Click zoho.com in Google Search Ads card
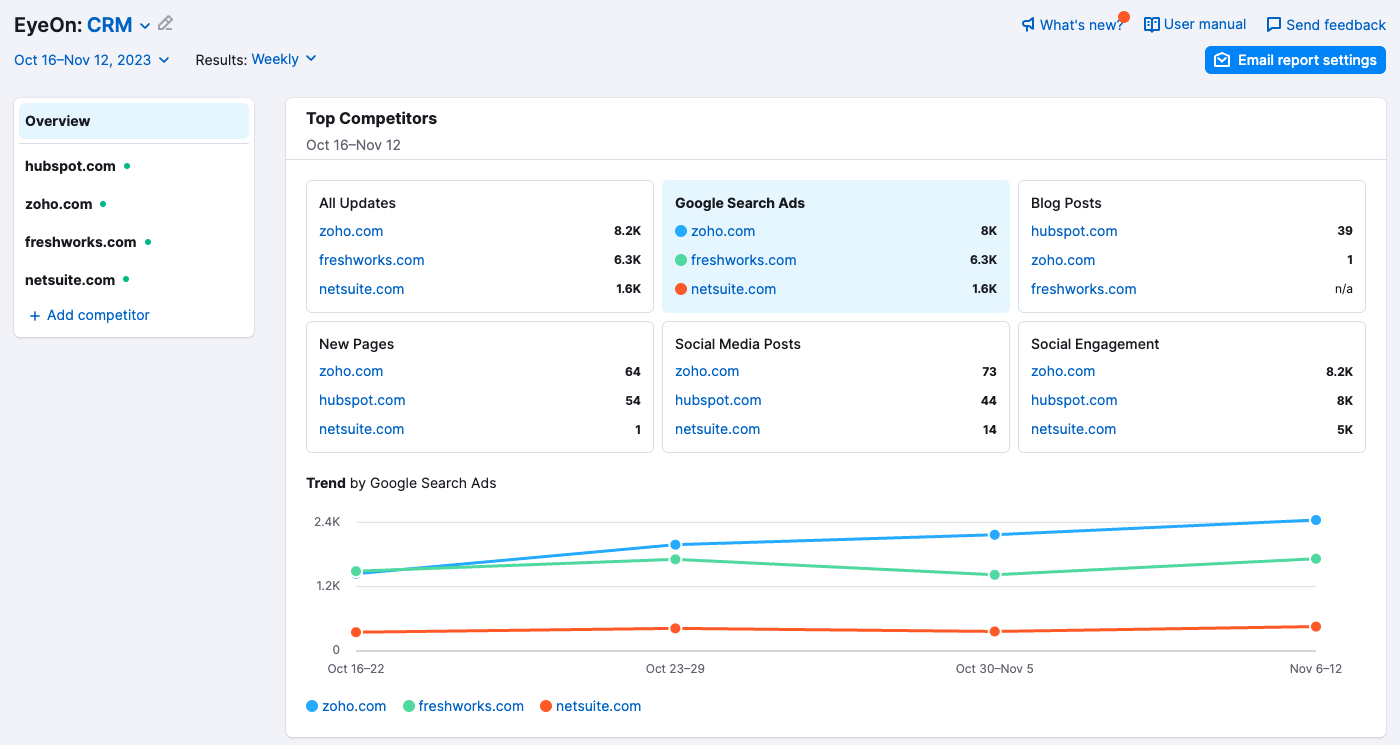The height and width of the screenshot is (745, 1400). (723, 231)
